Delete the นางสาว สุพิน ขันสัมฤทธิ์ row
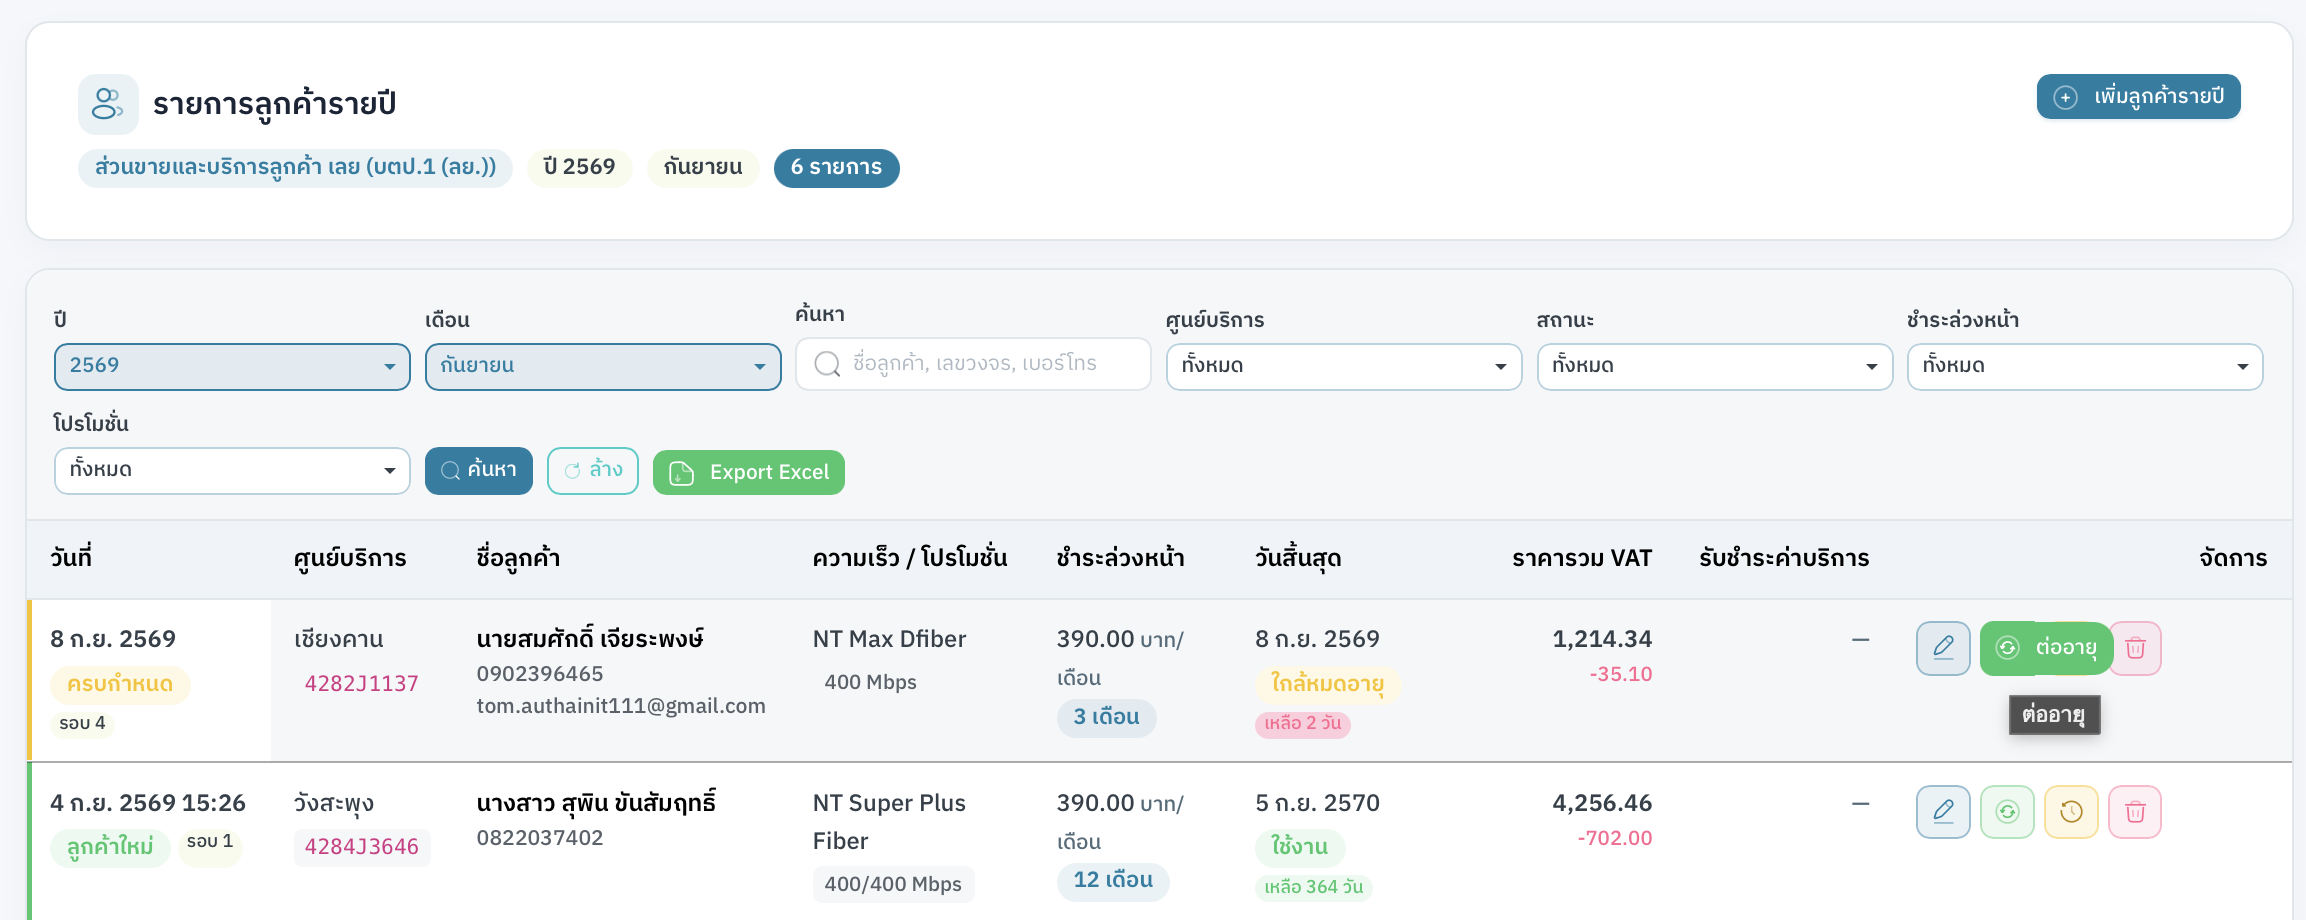The width and height of the screenshot is (2306, 920). (2135, 812)
